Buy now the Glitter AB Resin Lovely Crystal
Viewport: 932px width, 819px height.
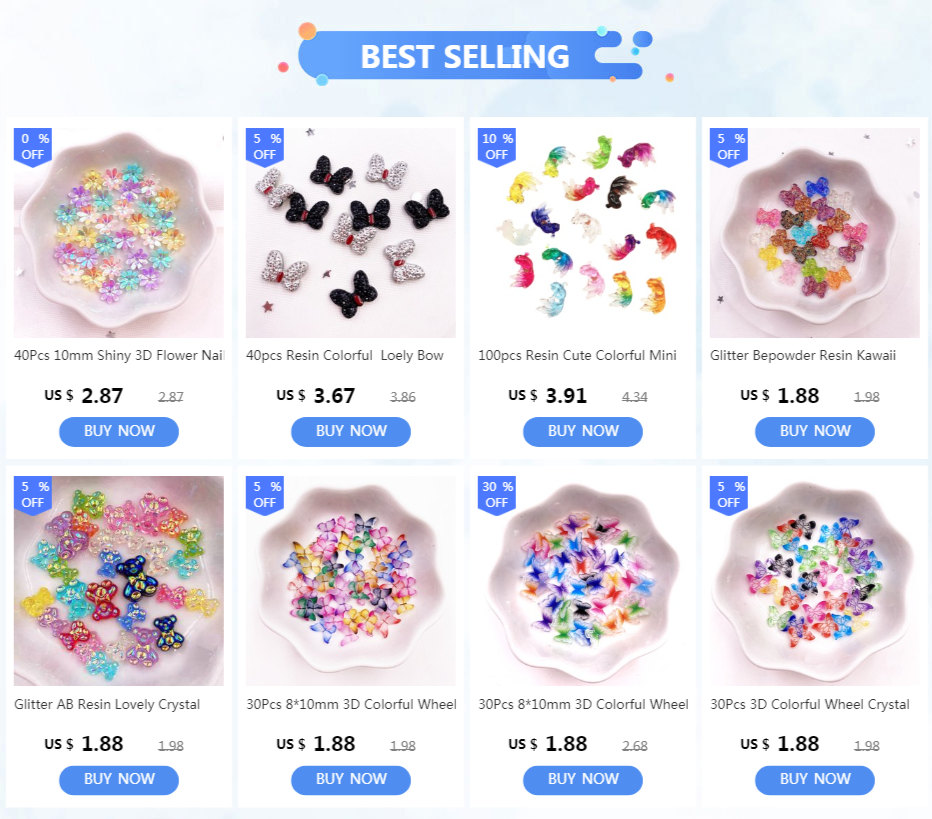119,780
